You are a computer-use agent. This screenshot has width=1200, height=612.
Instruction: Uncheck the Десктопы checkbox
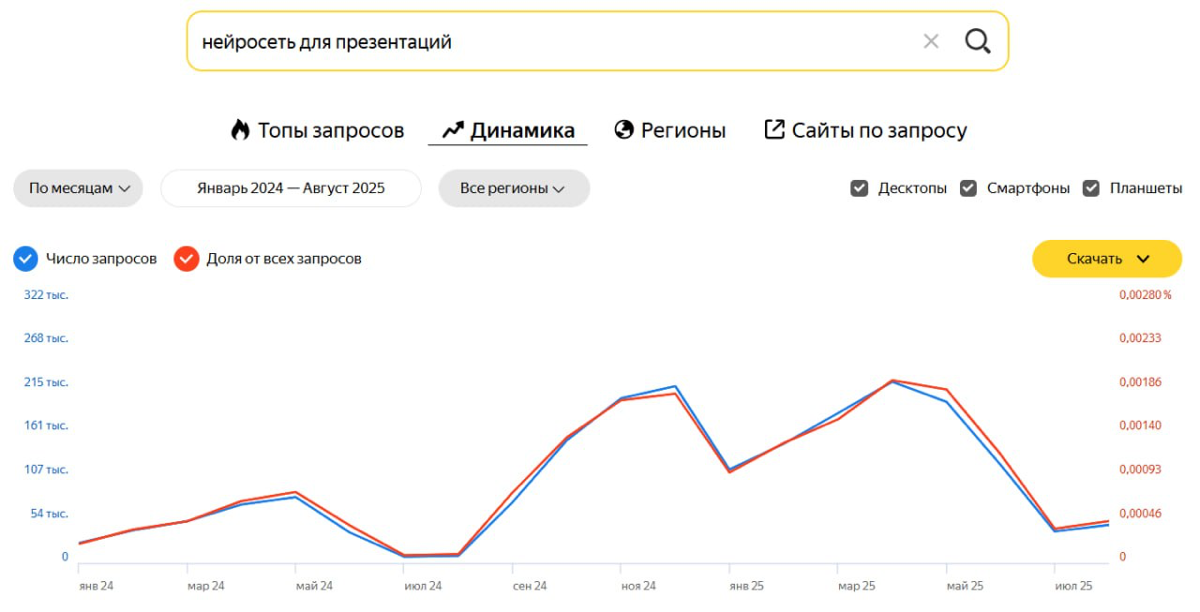pyautogui.click(x=859, y=188)
